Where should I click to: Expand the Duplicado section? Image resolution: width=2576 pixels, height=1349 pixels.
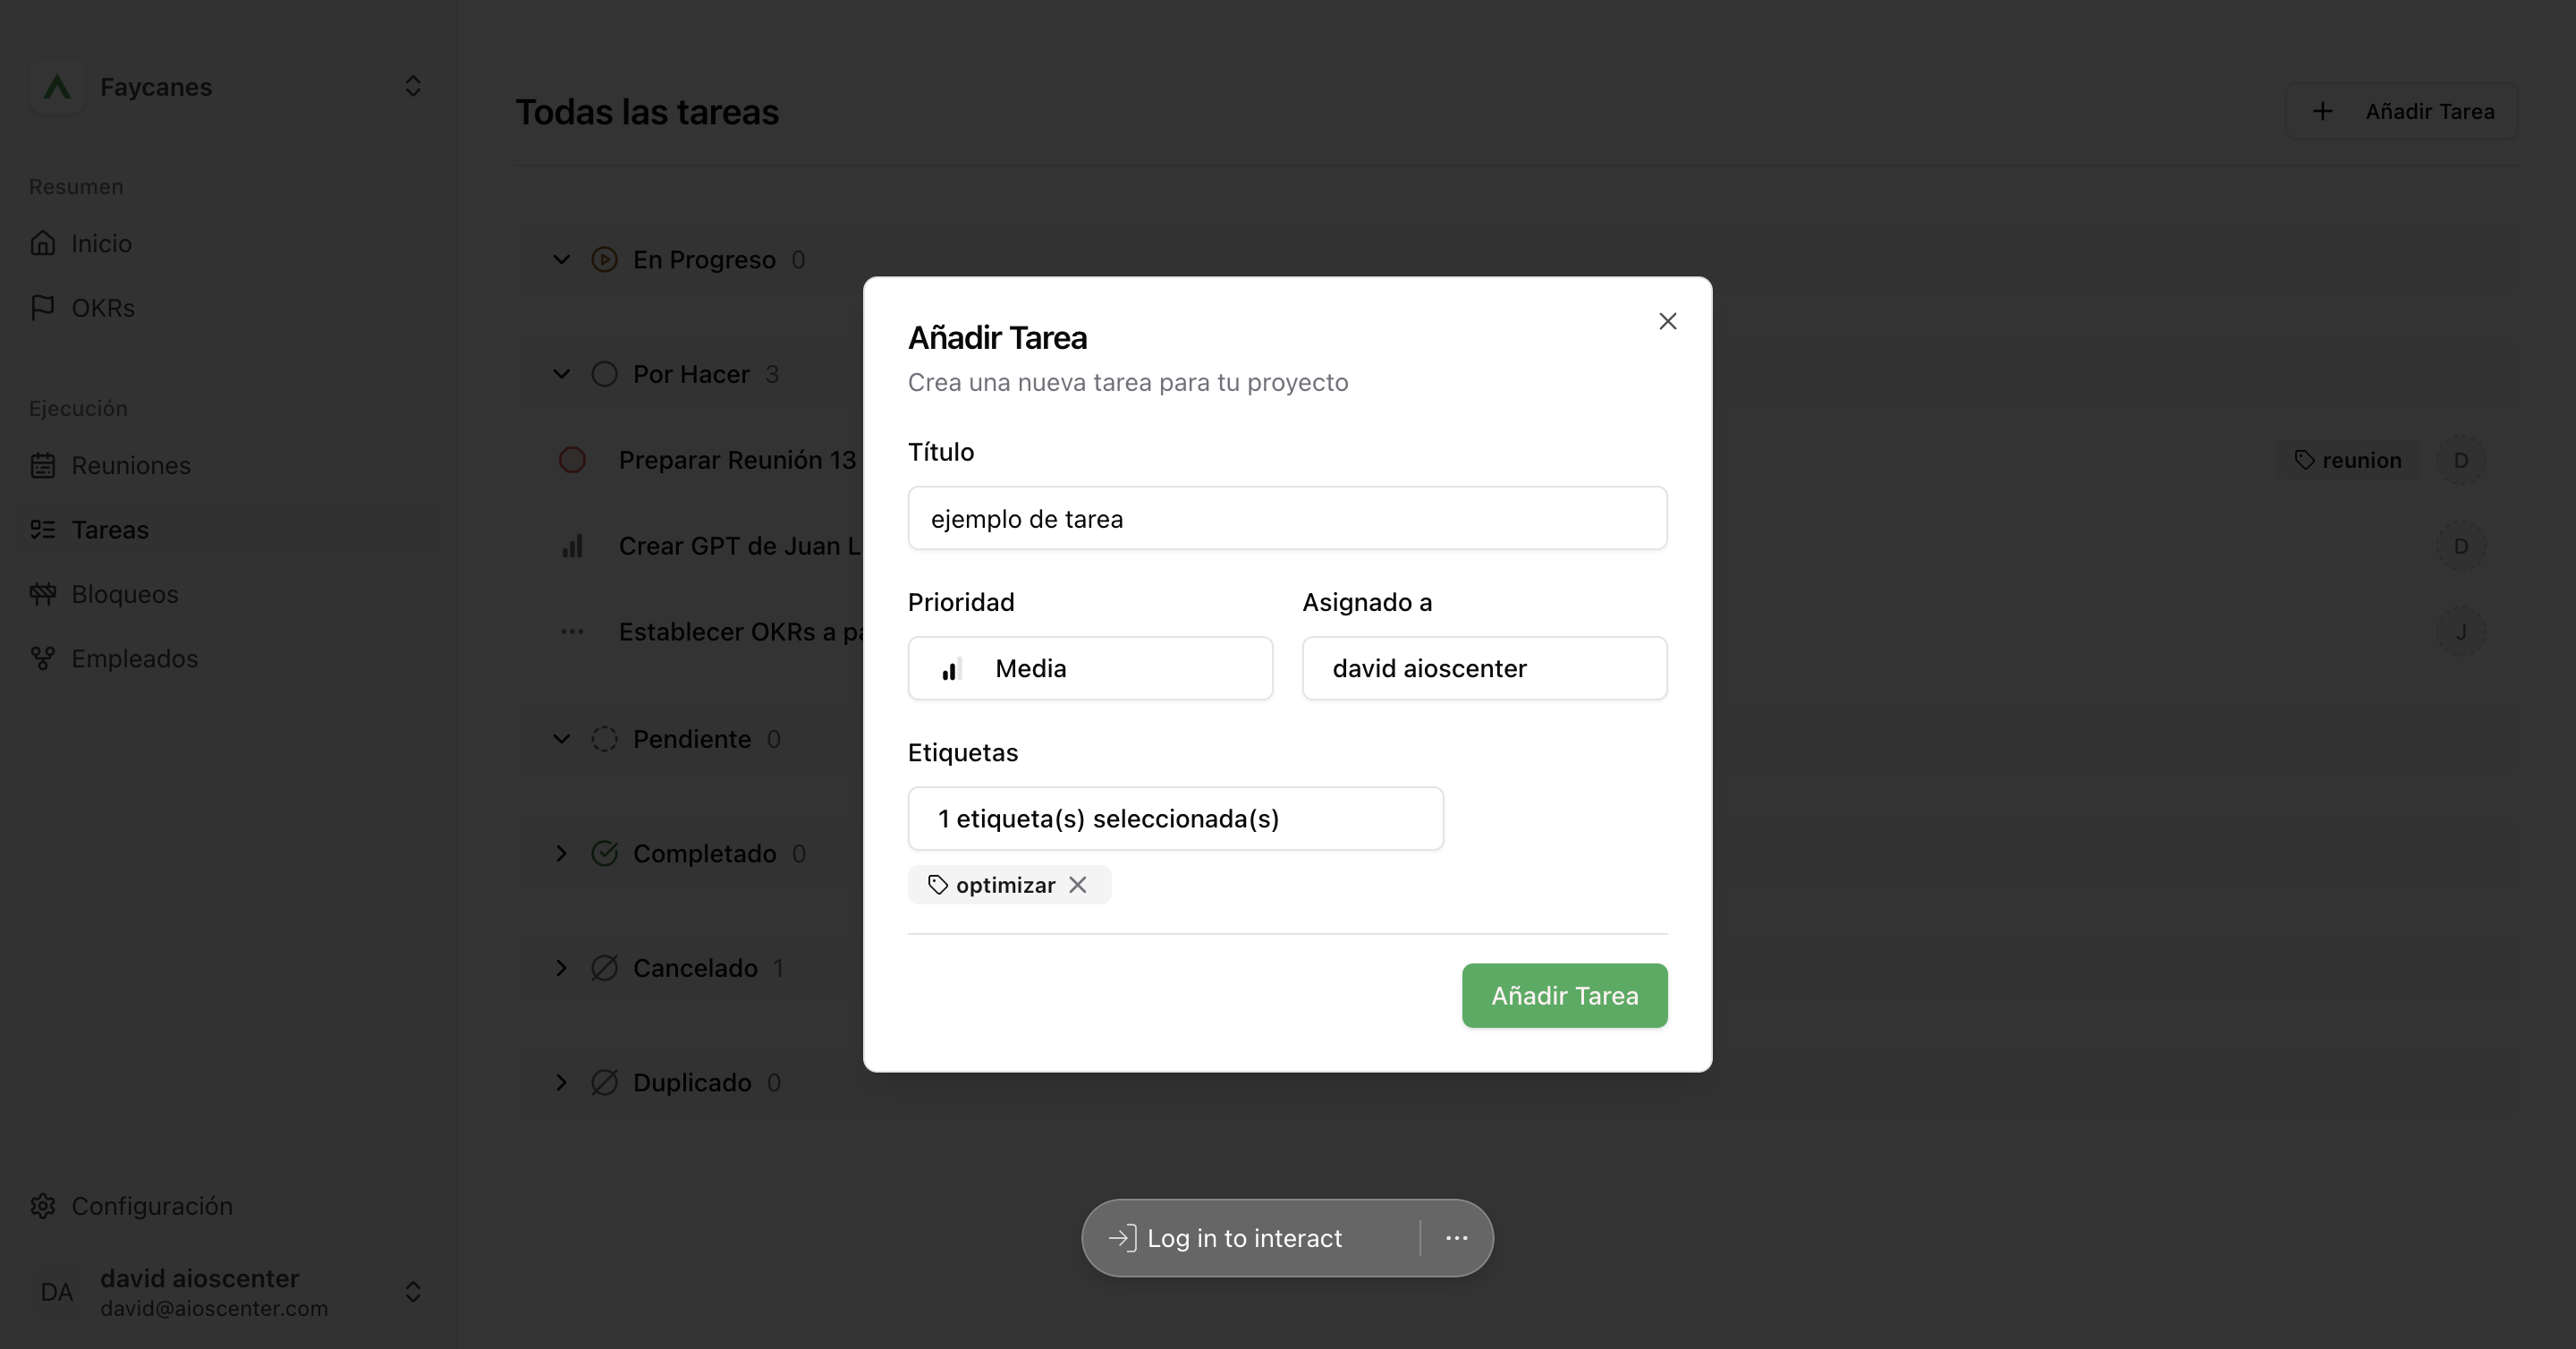[x=562, y=1082]
